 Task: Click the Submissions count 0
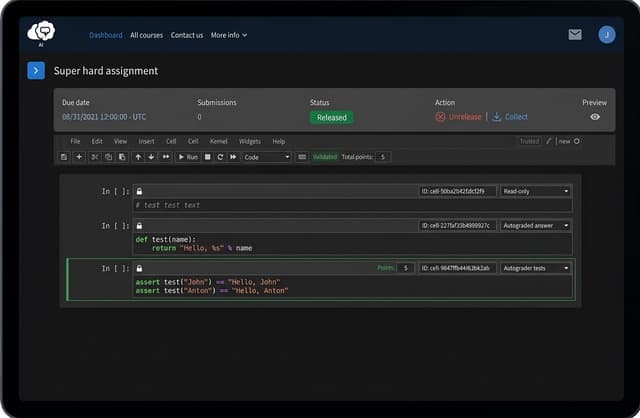(x=199, y=117)
